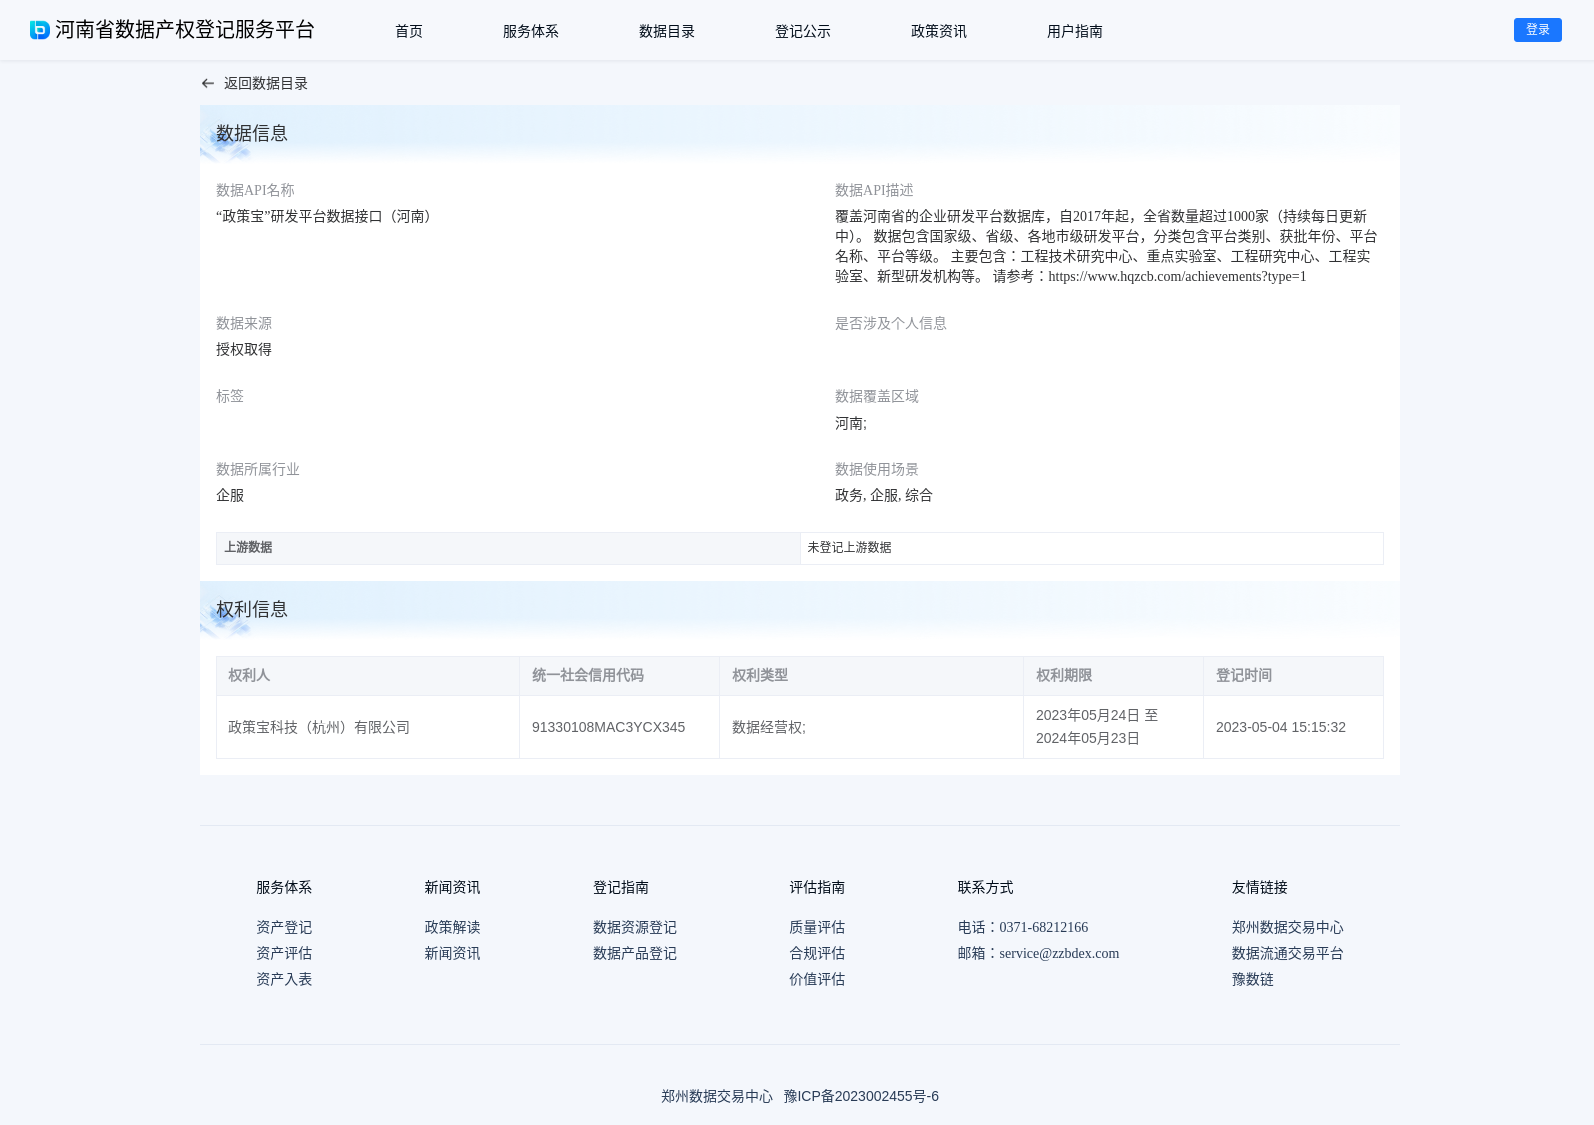Click data source value 授权取得
Viewport: 1594px width, 1125px height.
tap(244, 350)
